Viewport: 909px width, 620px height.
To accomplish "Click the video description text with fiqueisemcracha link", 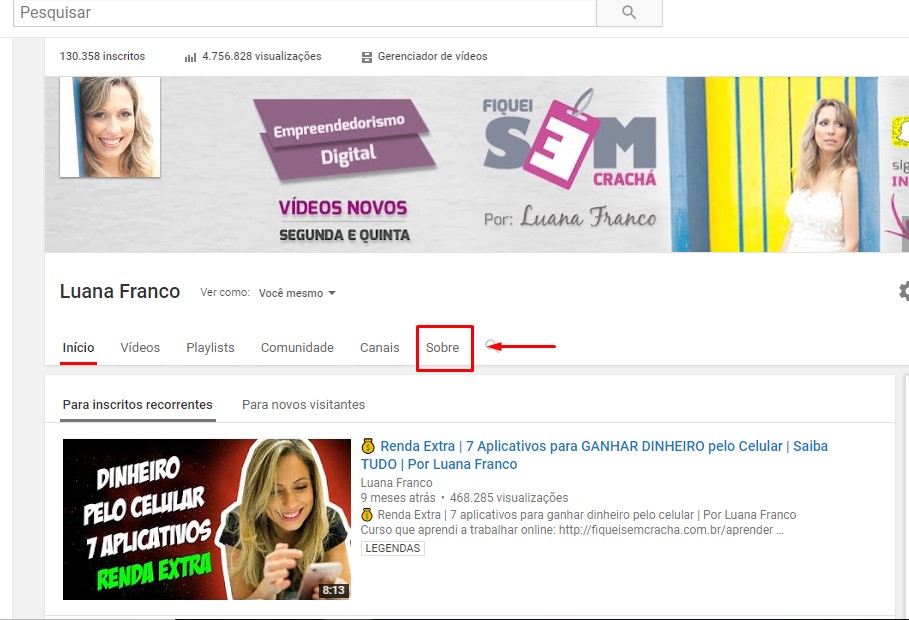I will (x=572, y=530).
